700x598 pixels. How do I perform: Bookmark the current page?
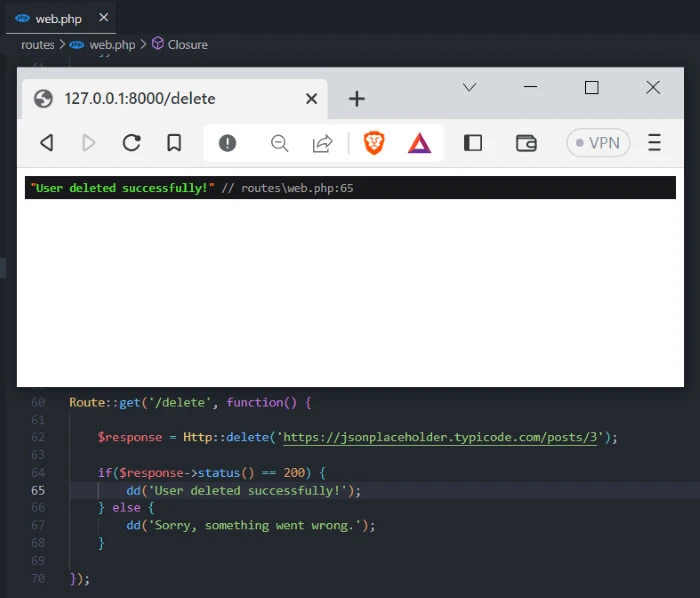[174, 143]
